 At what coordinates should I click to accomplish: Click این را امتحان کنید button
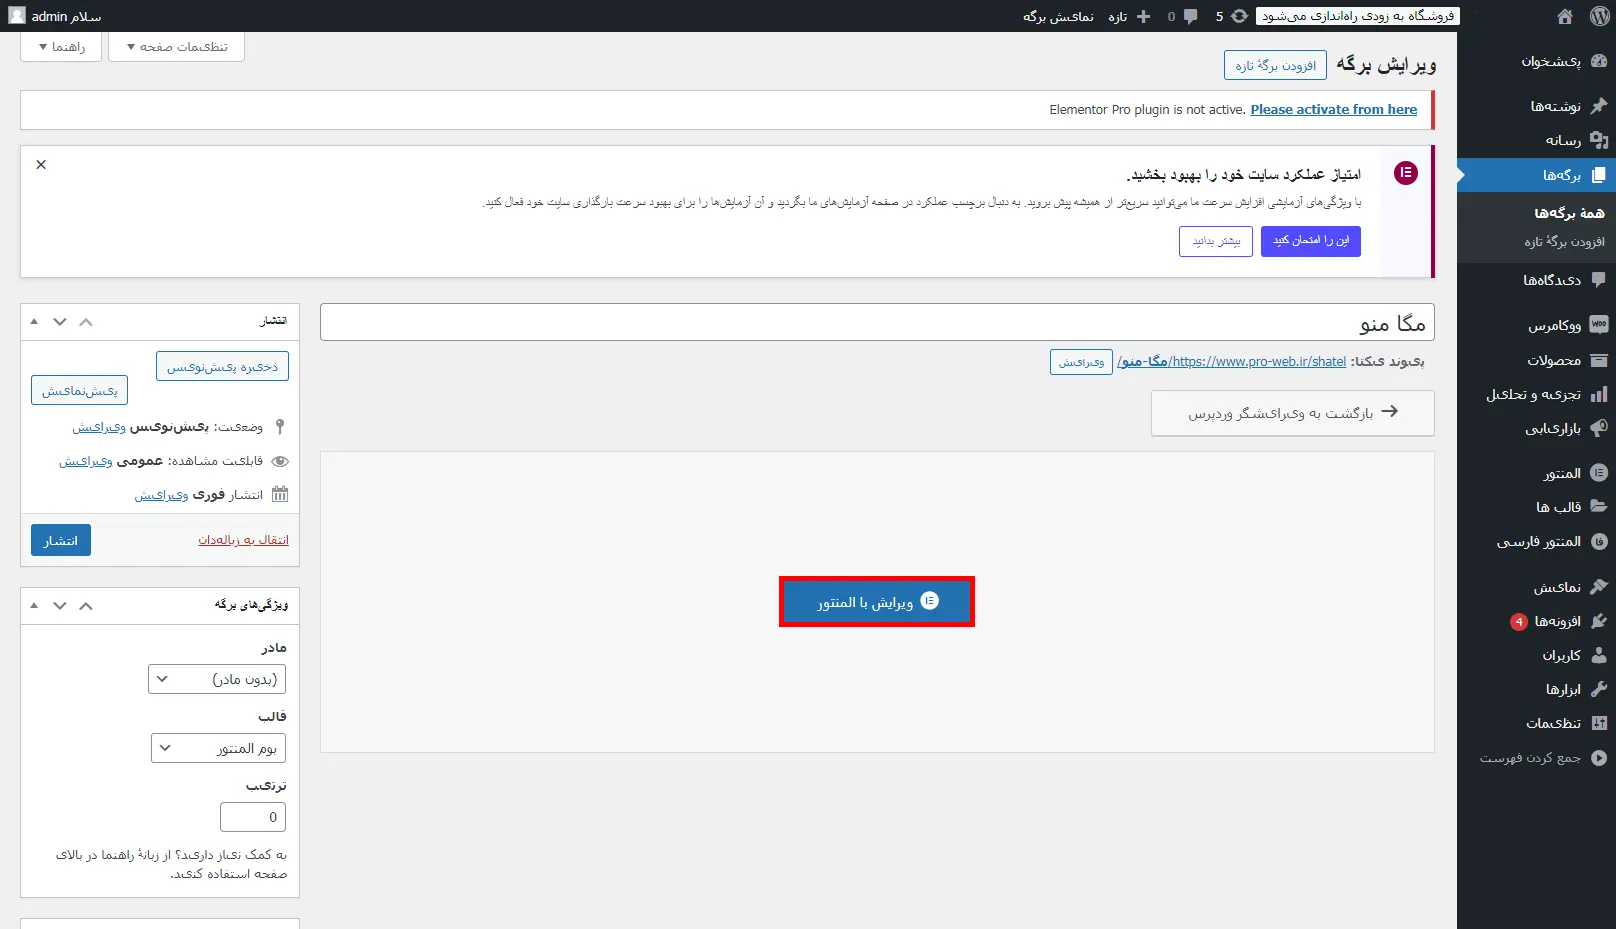point(1311,241)
